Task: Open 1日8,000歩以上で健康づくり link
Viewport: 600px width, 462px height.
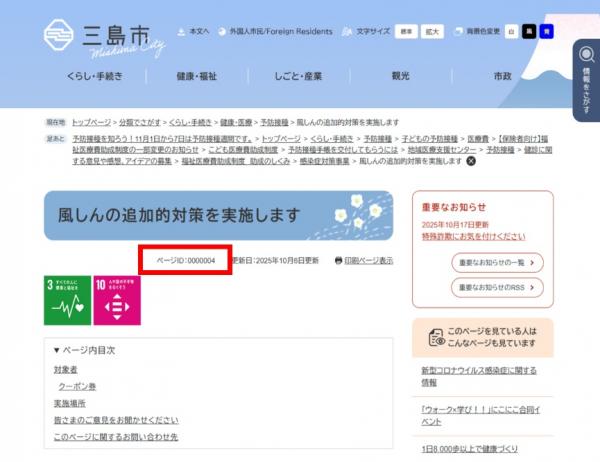Action: pos(470,449)
